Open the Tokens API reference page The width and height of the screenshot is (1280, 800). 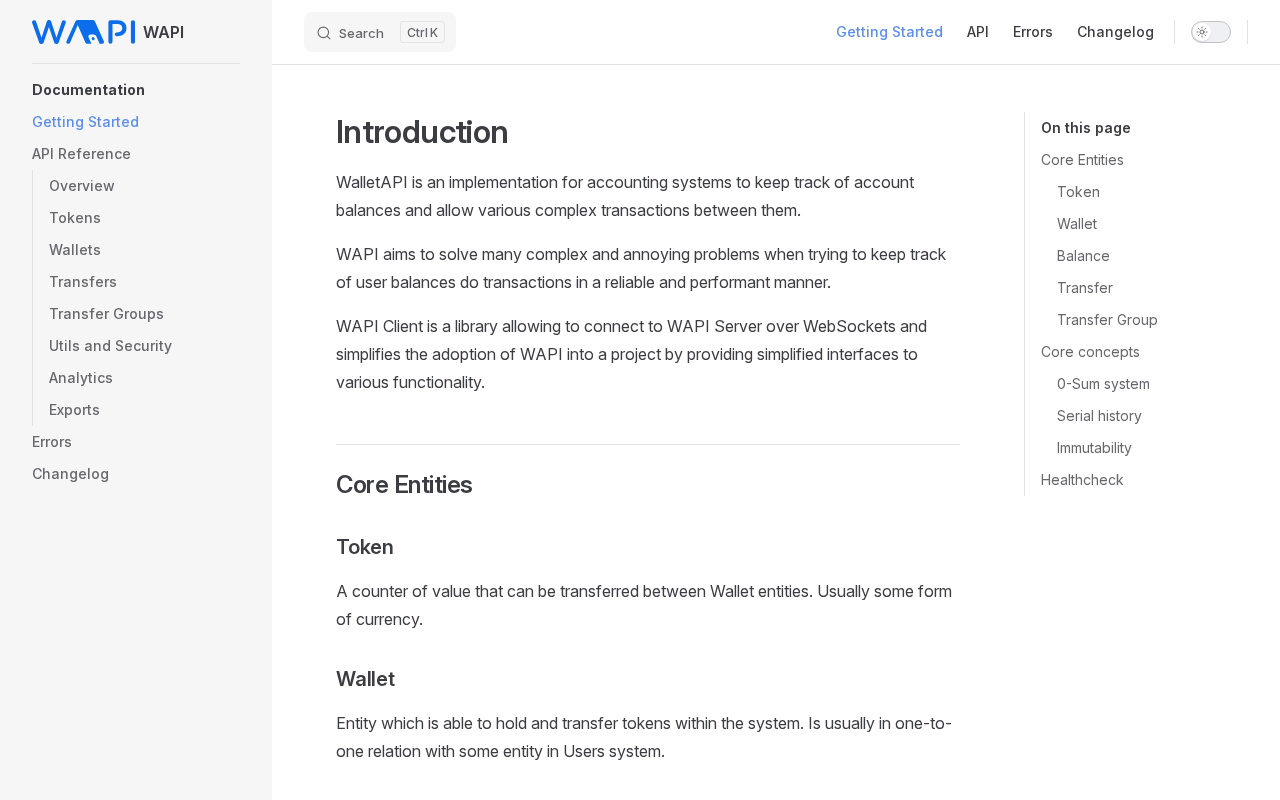(x=75, y=218)
